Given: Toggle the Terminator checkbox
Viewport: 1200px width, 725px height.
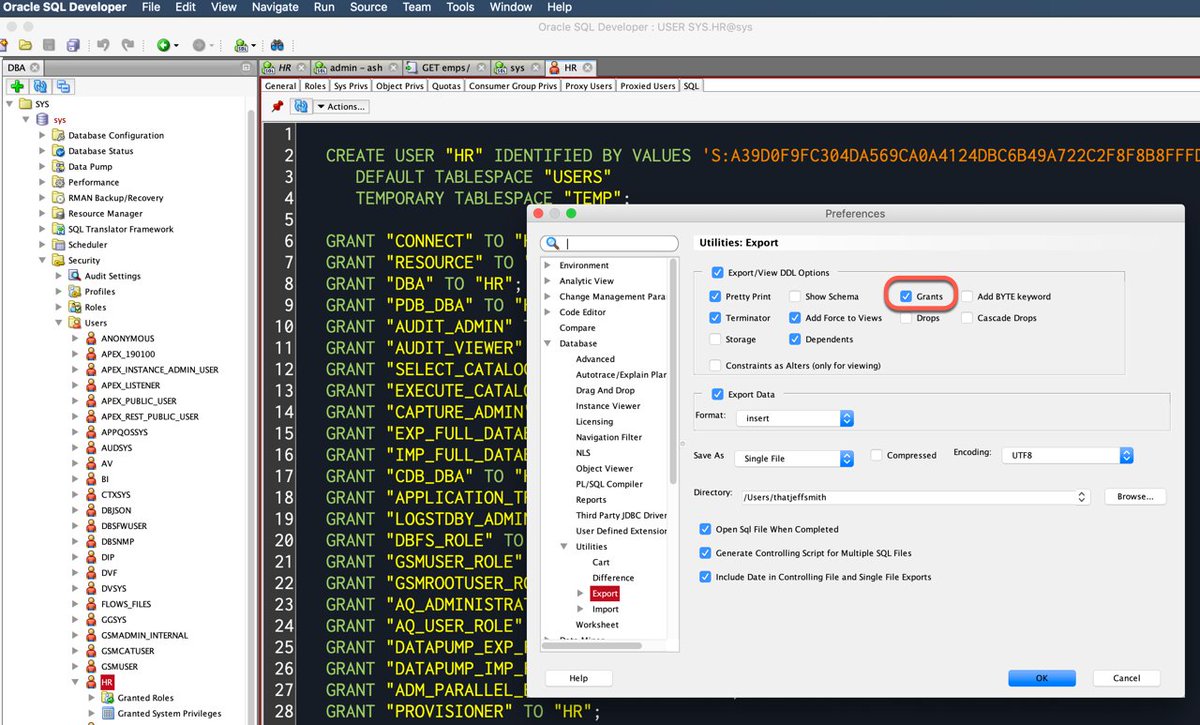Looking at the screenshot, I should pyautogui.click(x=715, y=318).
